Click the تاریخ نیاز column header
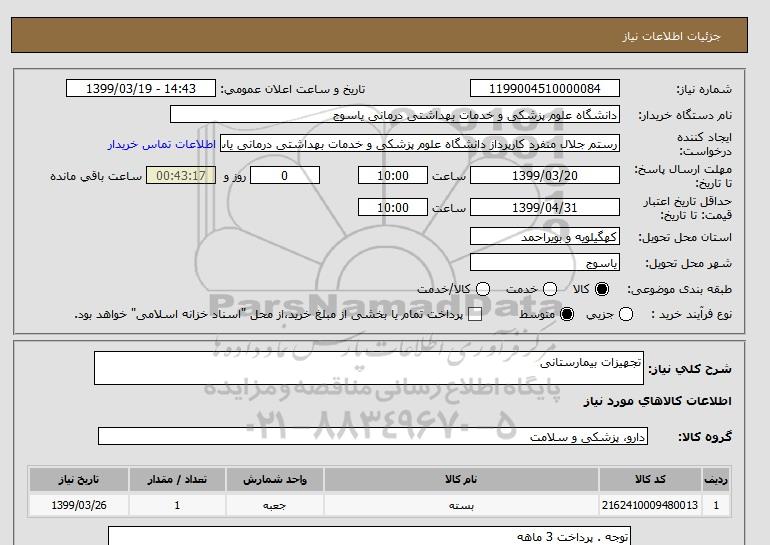 tap(79, 479)
